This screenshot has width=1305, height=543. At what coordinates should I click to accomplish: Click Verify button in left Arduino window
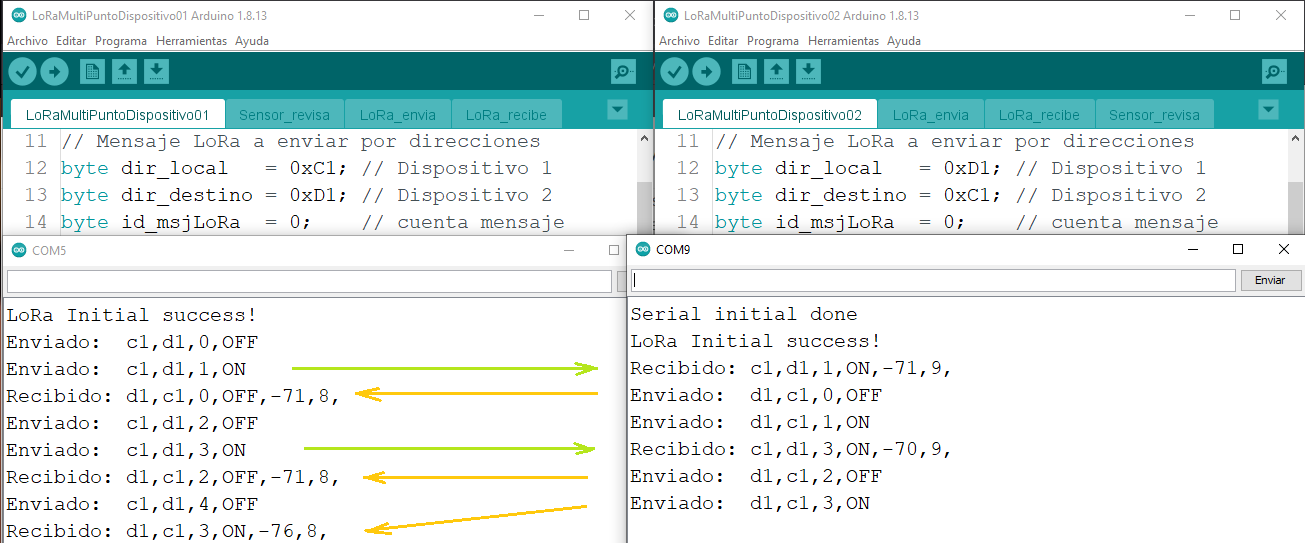pyautogui.click(x=23, y=71)
